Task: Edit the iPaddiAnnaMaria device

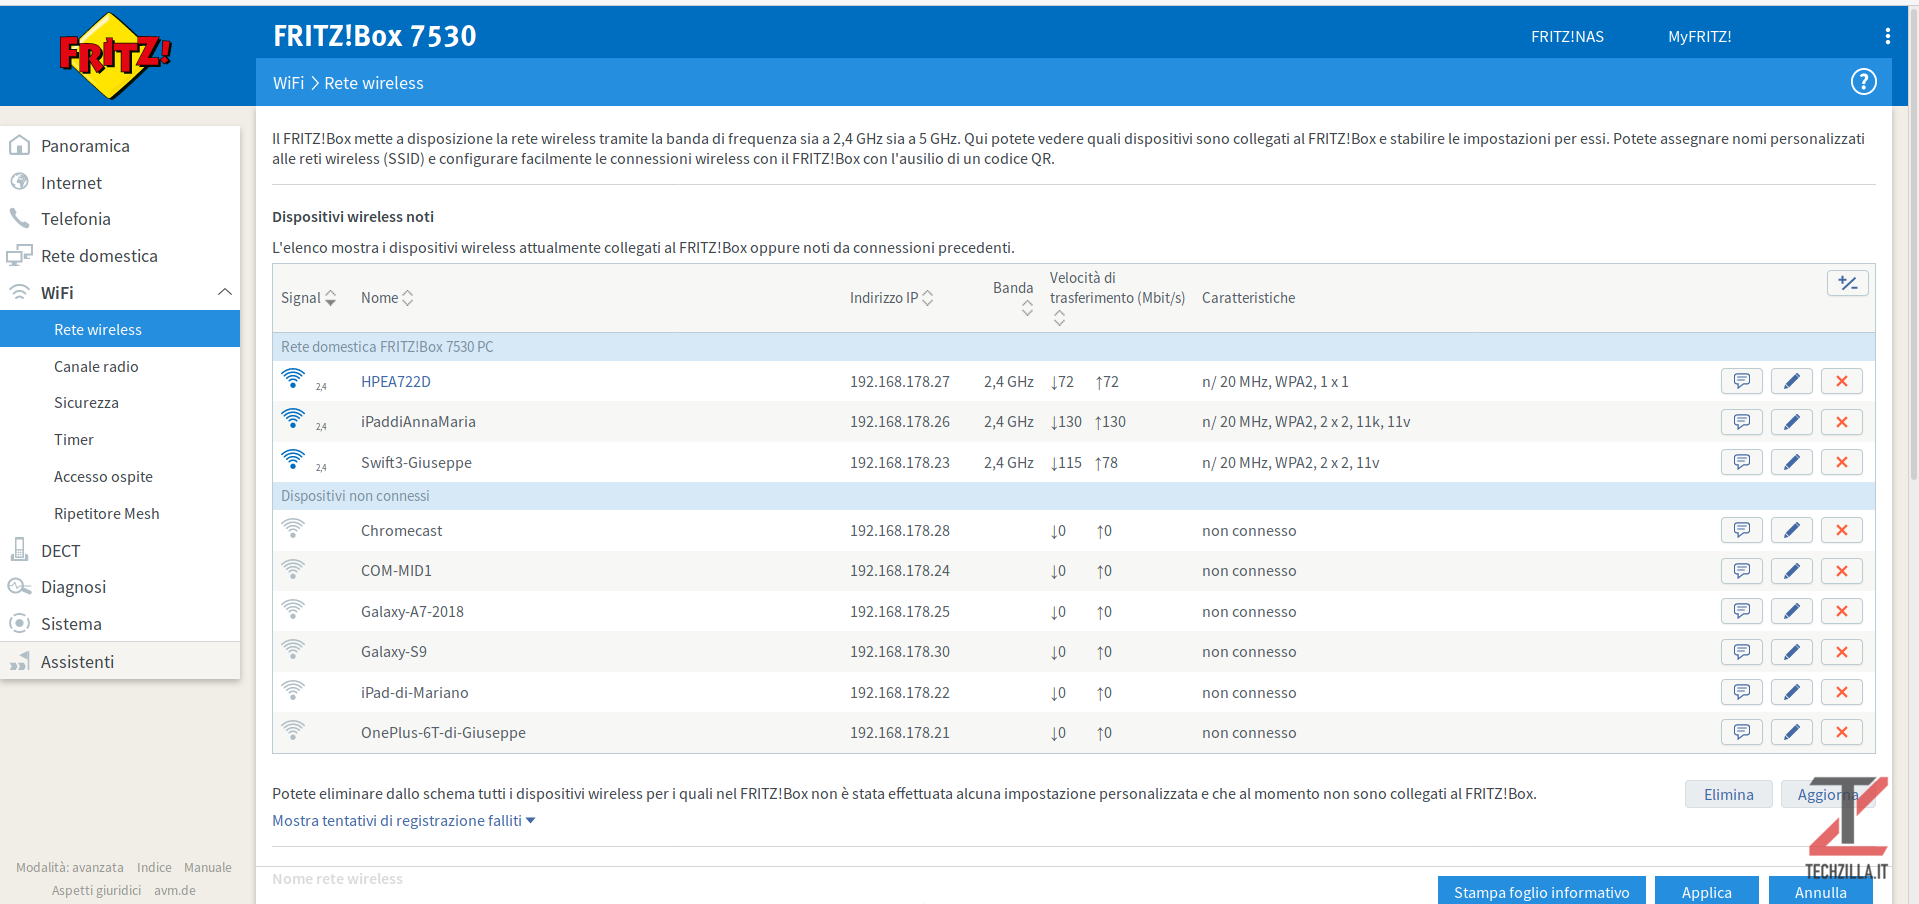Action: click(1791, 422)
